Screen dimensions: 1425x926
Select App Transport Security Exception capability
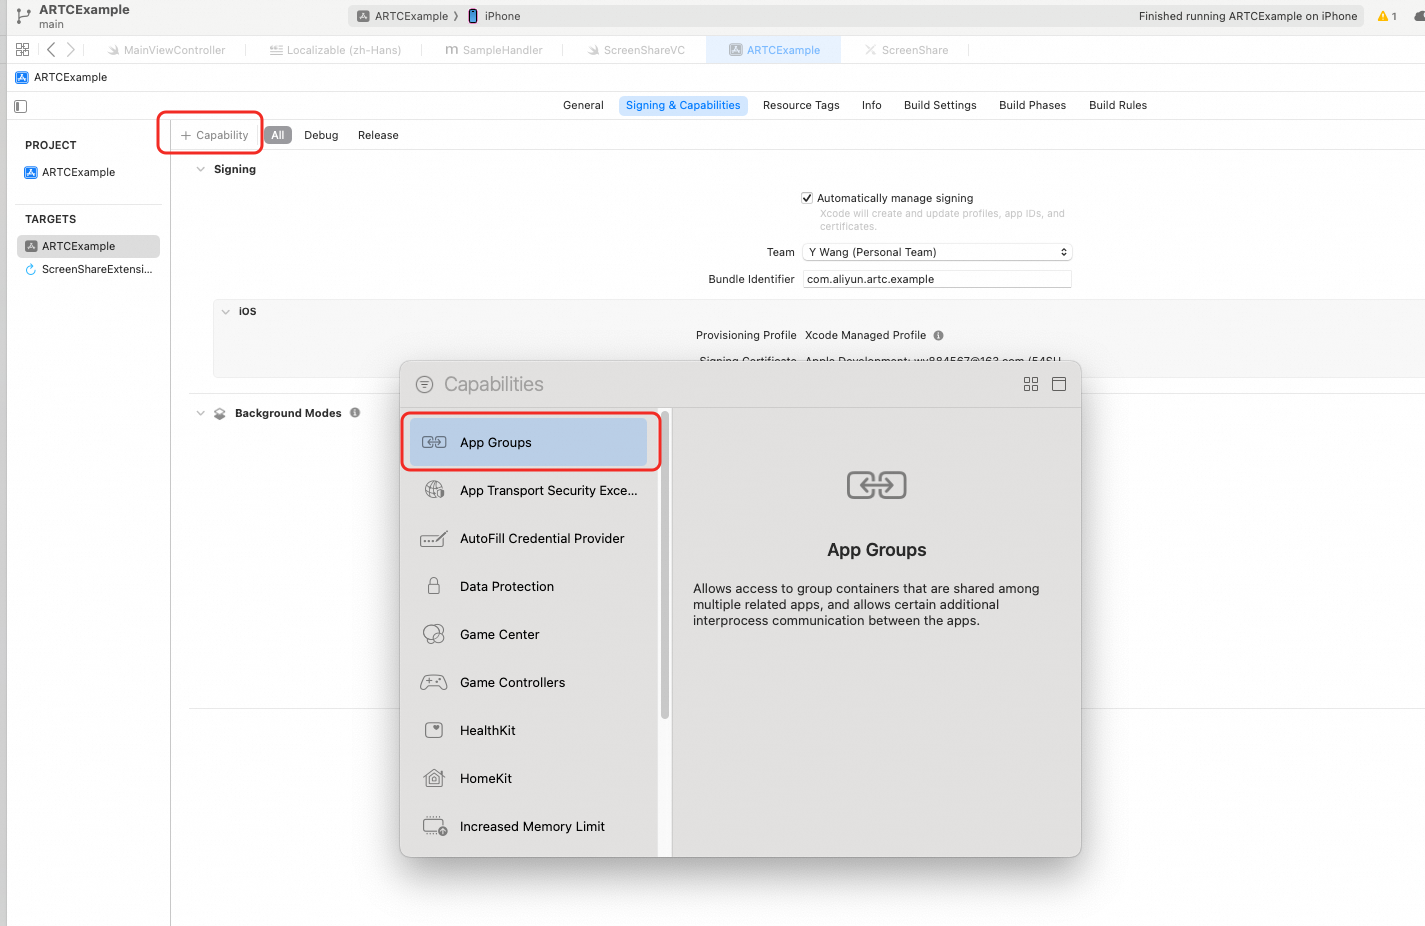[529, 490]
